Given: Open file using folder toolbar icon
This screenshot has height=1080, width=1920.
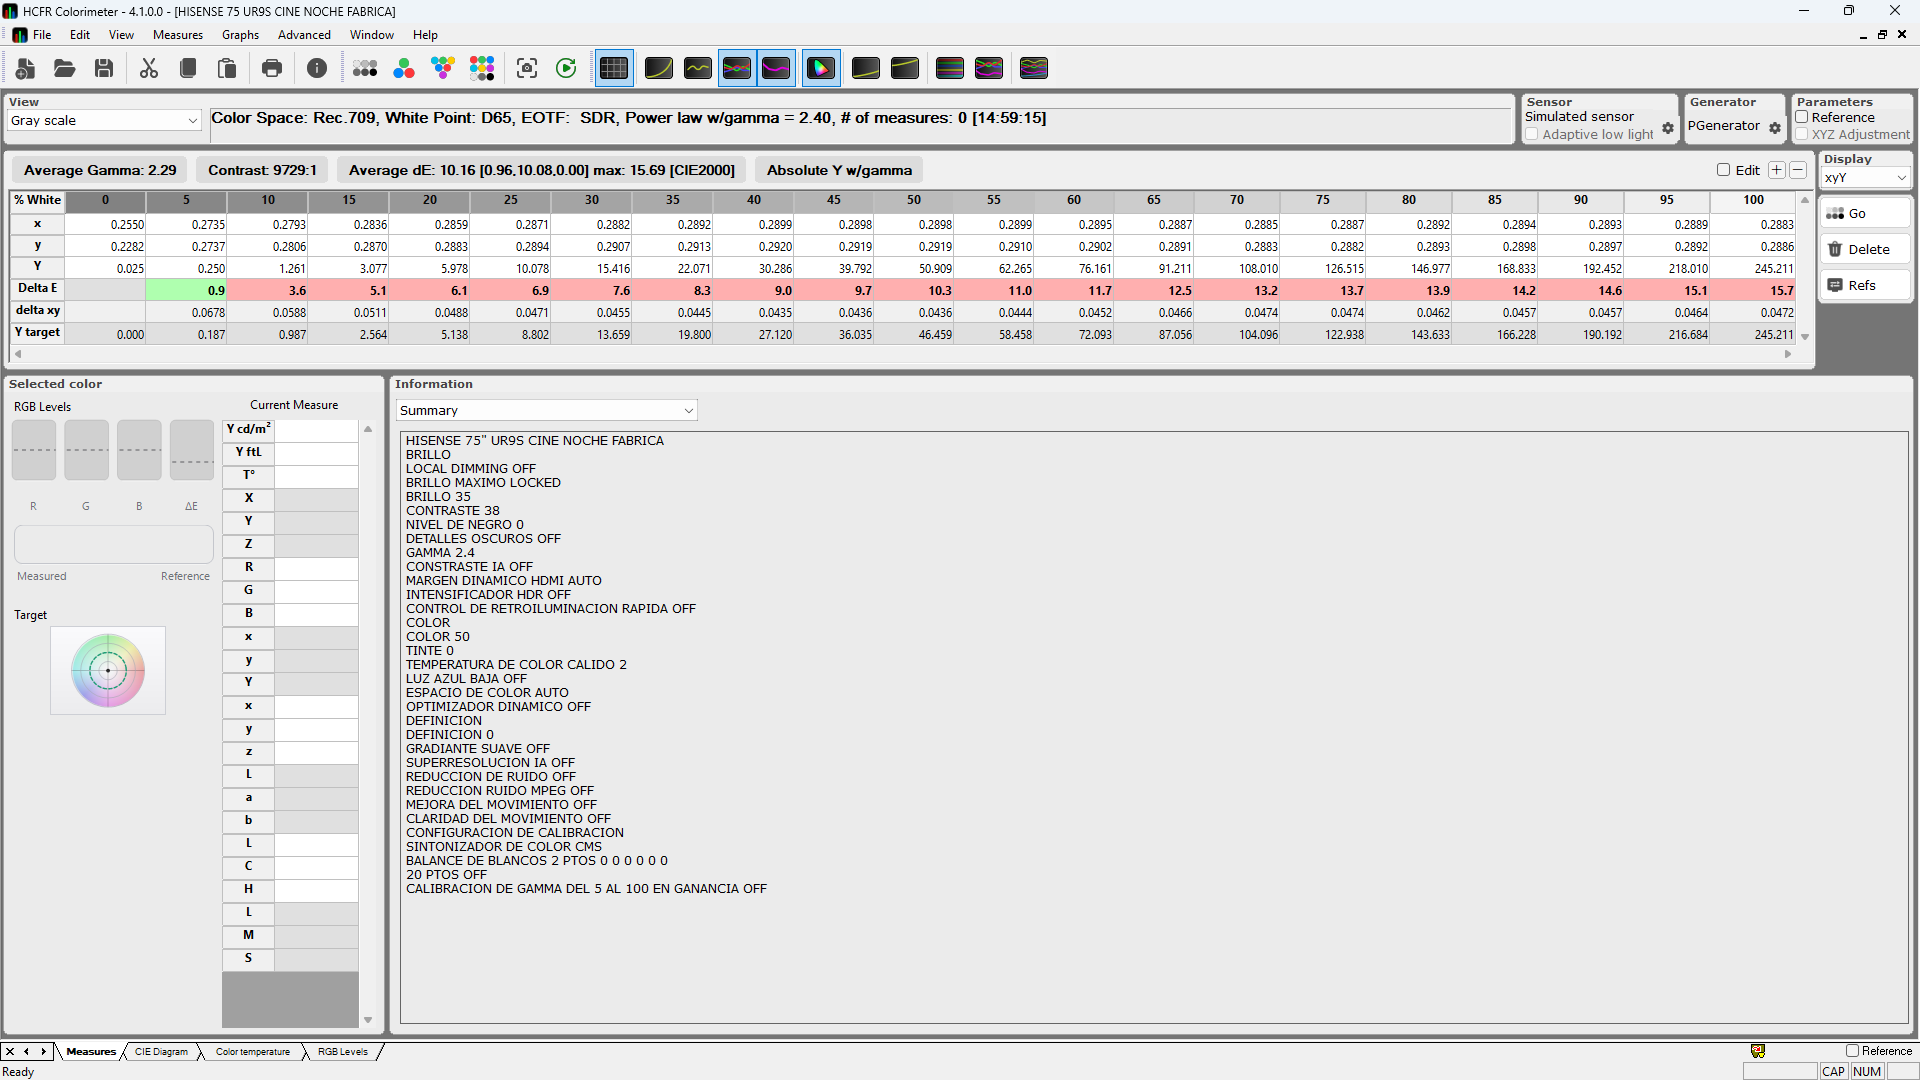Looking at the screenshot, I should pyautogui.click(x=65, y=68).
